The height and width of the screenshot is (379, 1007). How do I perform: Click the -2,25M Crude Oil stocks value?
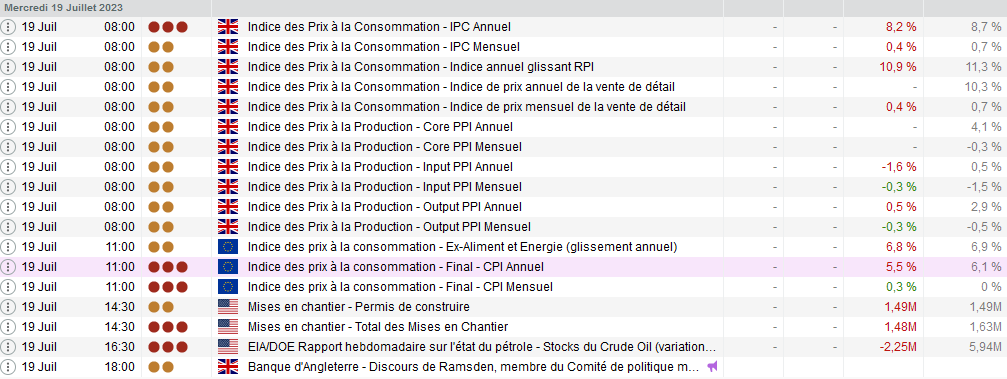tap(898, 347)
